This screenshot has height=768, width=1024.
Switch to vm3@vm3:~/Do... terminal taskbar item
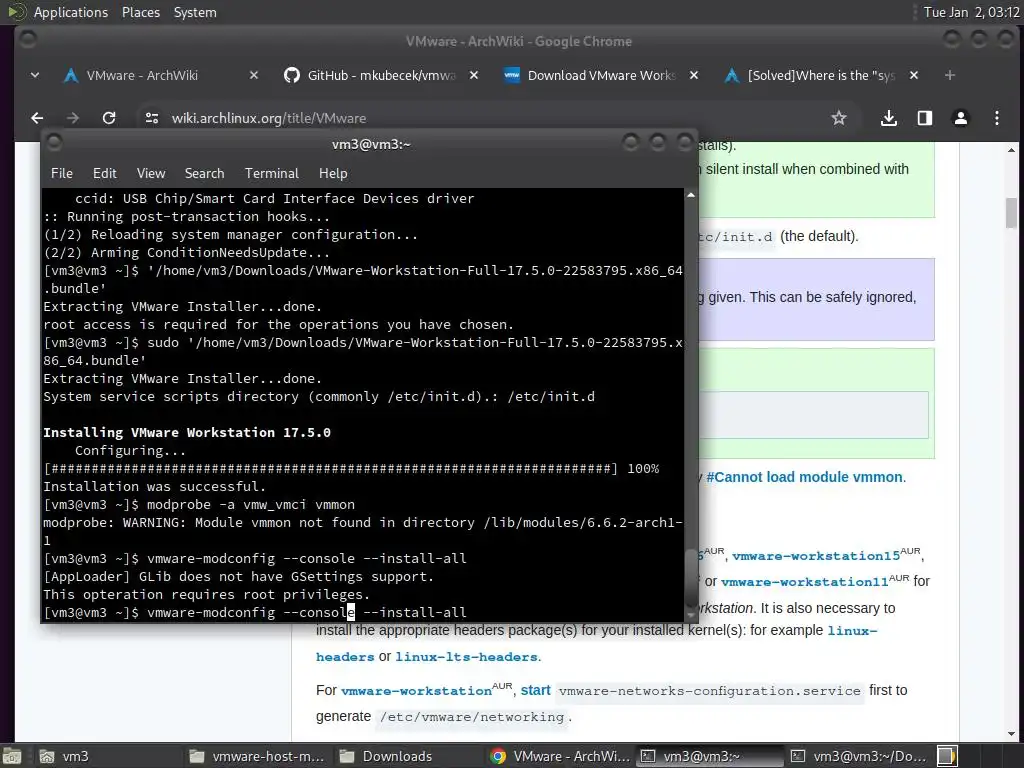click(859, 756)
